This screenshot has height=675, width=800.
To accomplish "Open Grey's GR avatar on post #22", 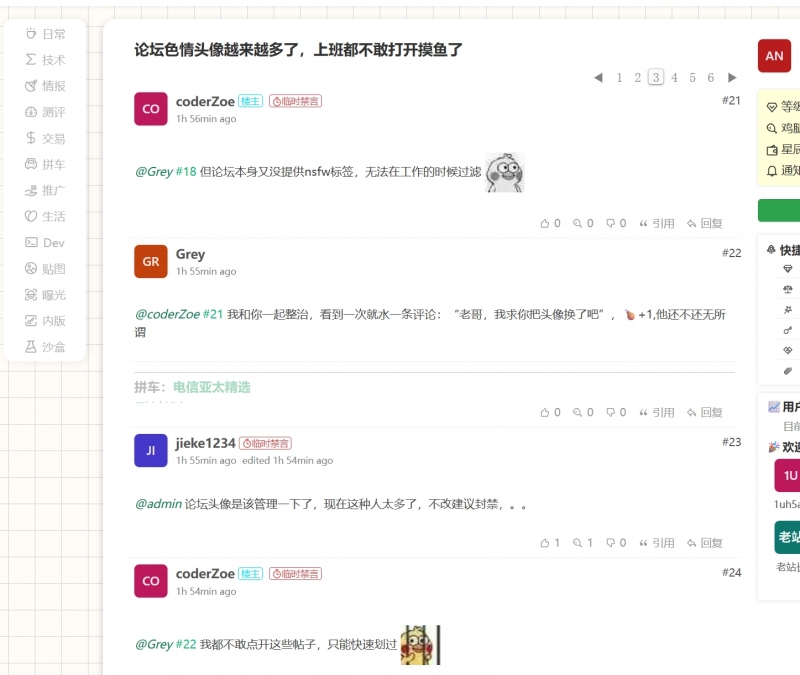I will [x=151, y=261].
